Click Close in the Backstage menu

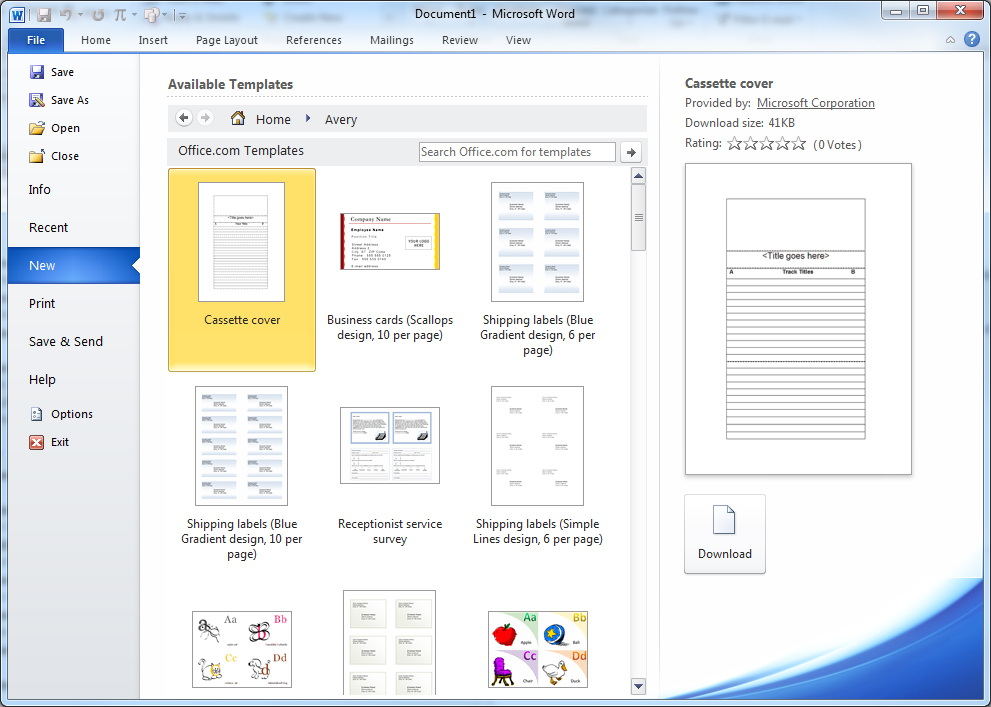[54, 156]
